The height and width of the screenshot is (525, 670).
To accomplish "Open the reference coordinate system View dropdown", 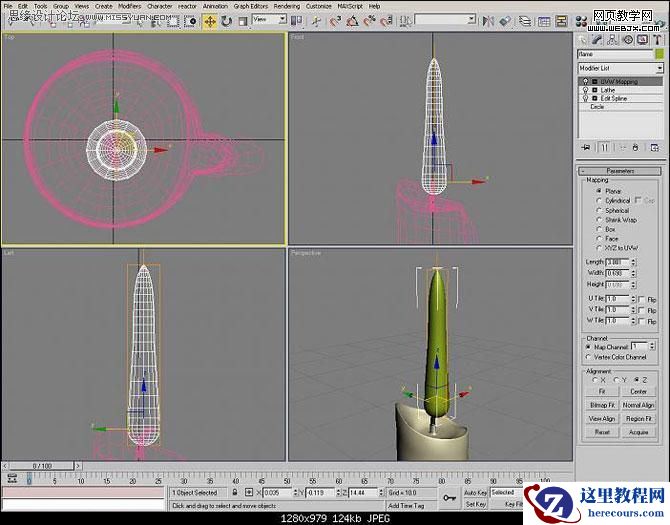I will (269, 19).
